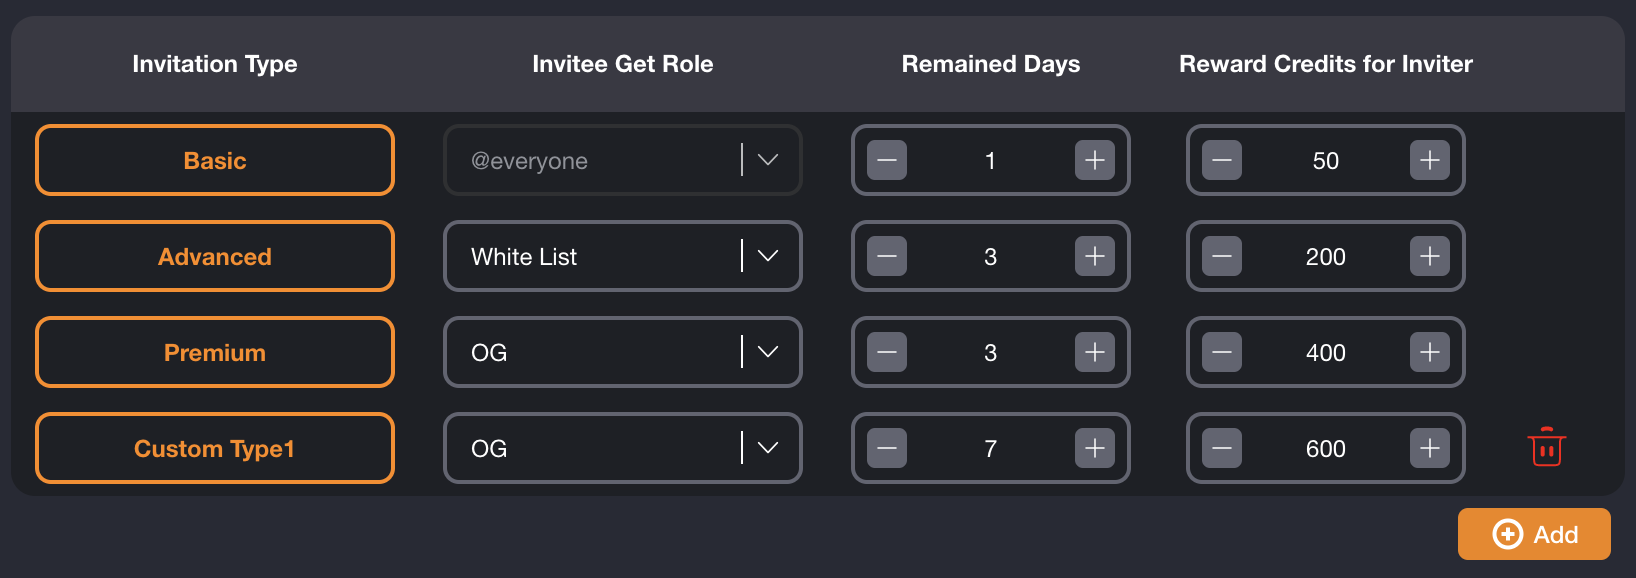Decrease Remained Days for Advanced
This screenshot has width=1636, height=578.
(887, 256)
